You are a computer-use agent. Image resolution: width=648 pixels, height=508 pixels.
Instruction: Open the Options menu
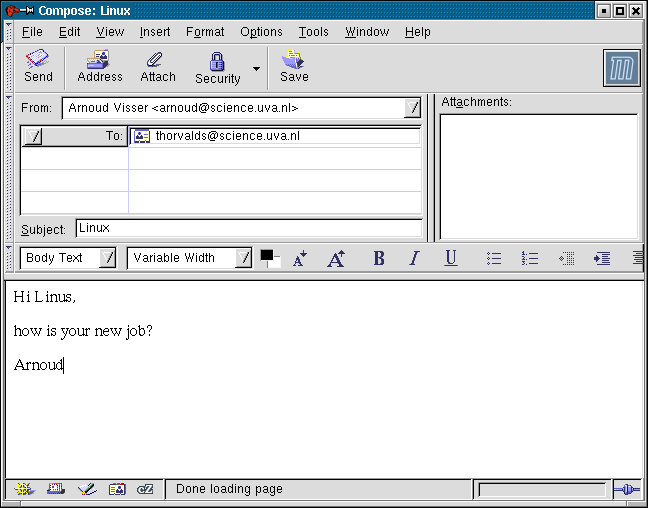pos(261,32)
